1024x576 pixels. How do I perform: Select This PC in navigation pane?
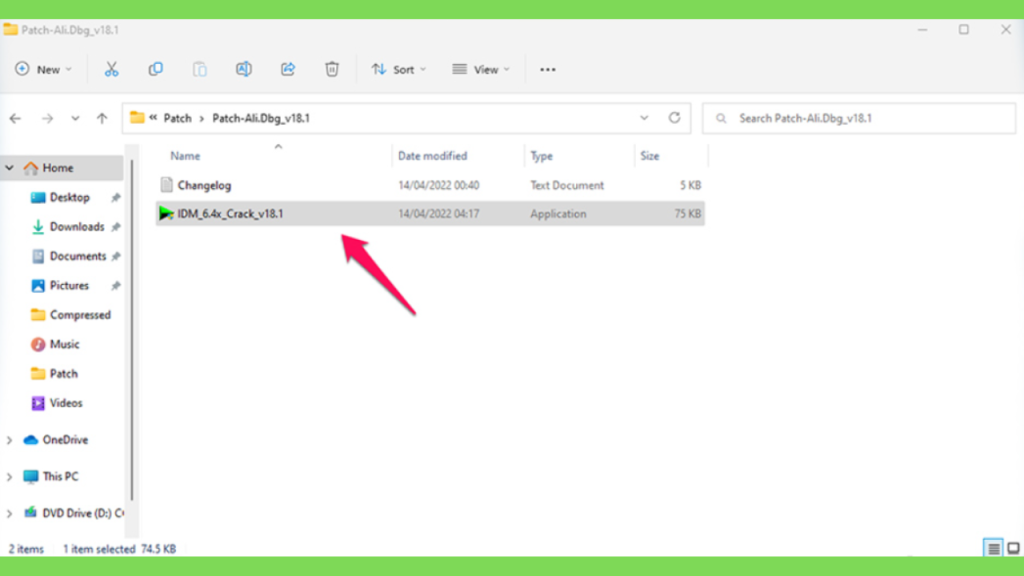point(60,477)
